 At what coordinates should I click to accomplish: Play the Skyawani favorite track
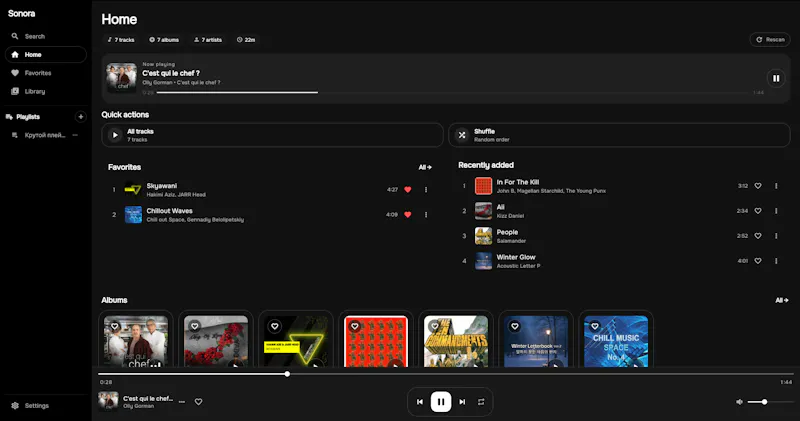tap(272, 189)
